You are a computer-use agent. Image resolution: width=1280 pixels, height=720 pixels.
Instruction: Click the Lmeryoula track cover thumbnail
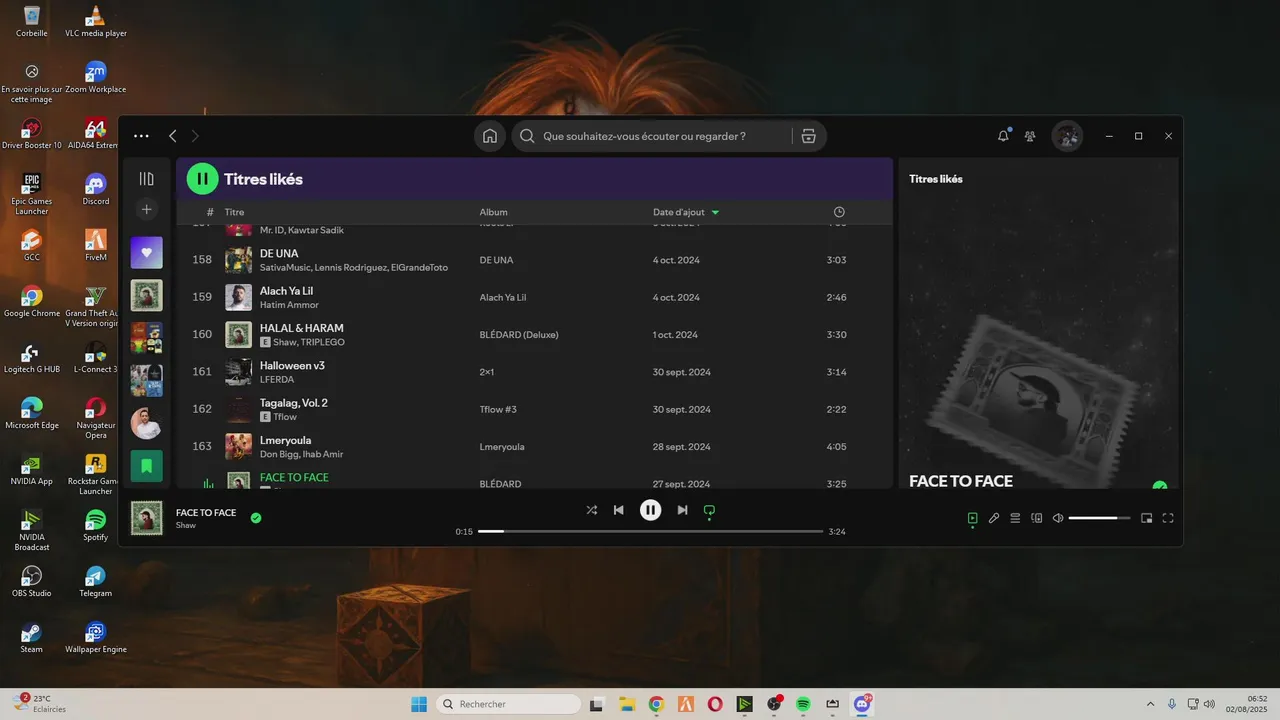[x=238, y=446]
